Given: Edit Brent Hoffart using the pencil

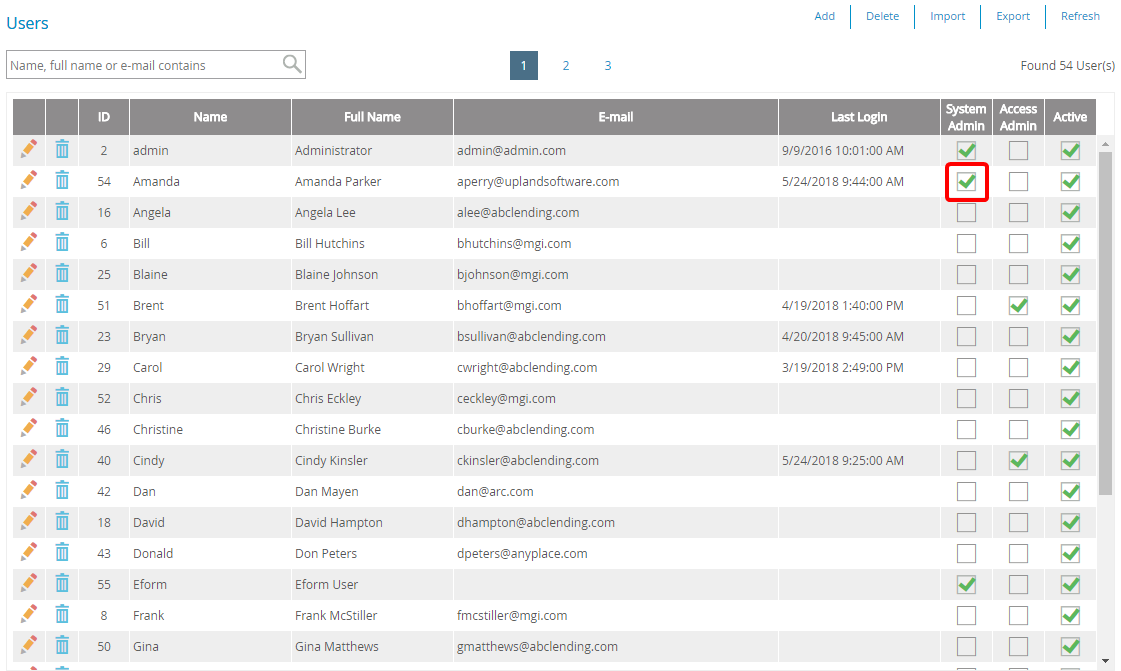Looking at the screenshot, I should pos(29,304).
